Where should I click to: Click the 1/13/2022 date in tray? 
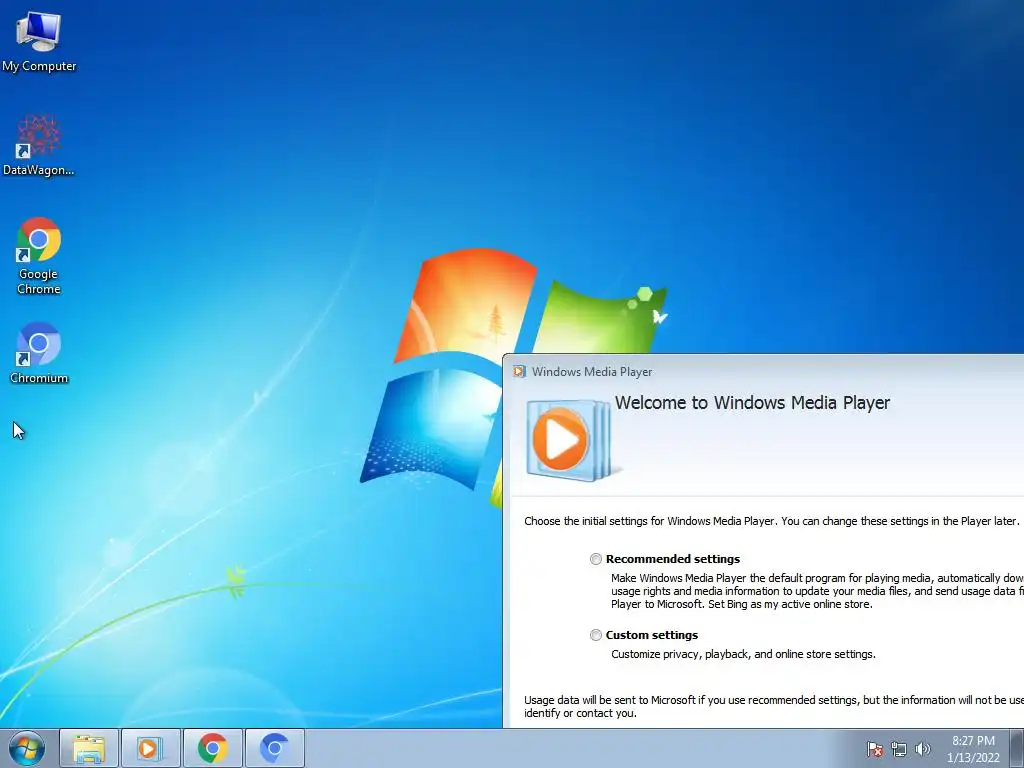tap(973, 758)
